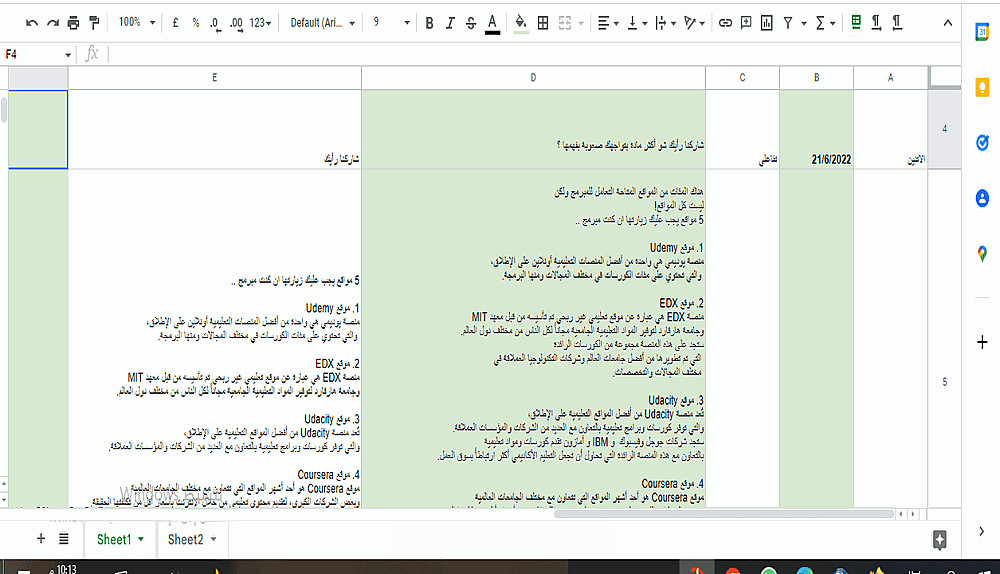This screenshot has width=1000, height=574.
Task: Select the cell with date 21/6/2022
Action: 816,129
